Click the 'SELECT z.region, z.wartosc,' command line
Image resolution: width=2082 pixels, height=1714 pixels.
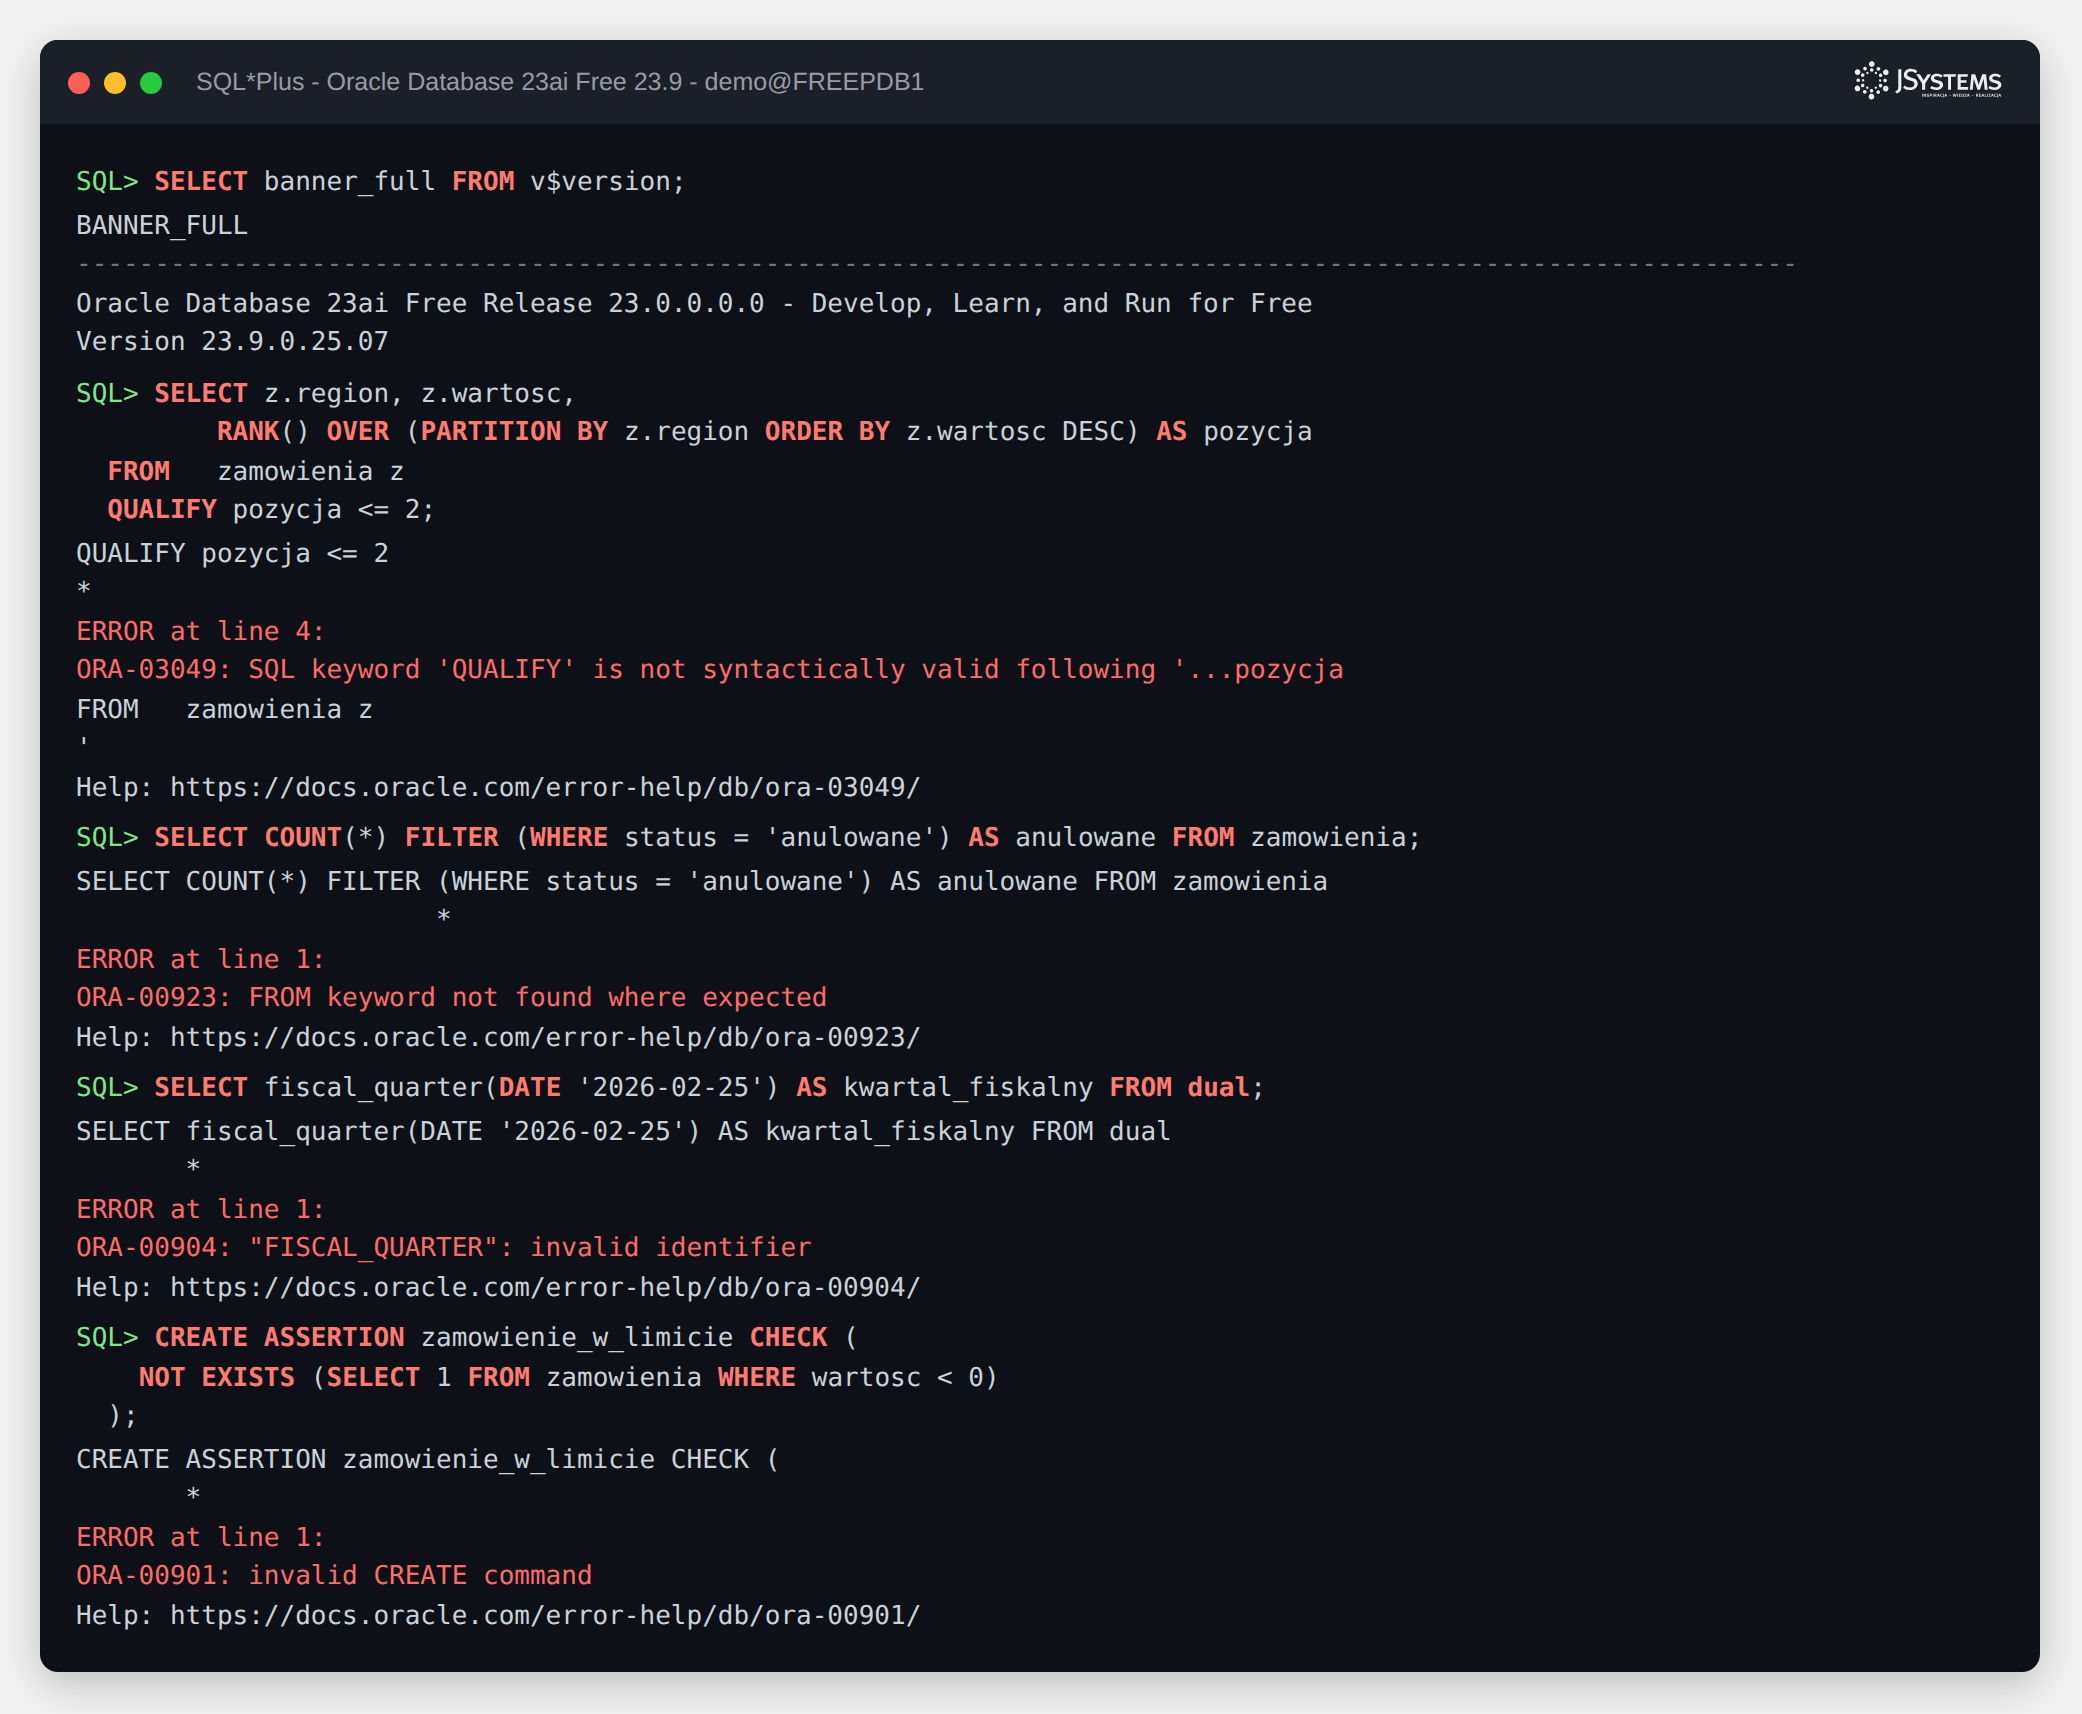(365, 394)
